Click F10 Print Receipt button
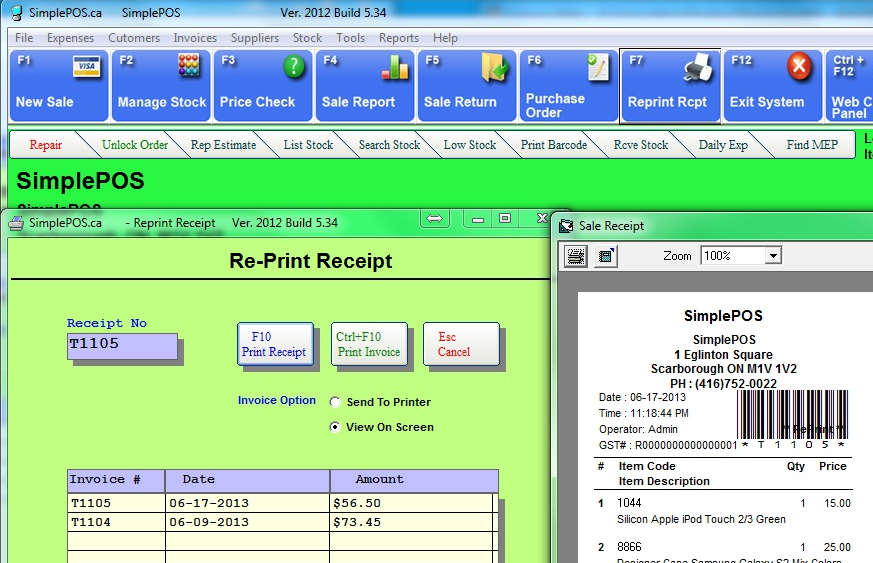This screenshot has width=873, height=563. tap(275, 344)
